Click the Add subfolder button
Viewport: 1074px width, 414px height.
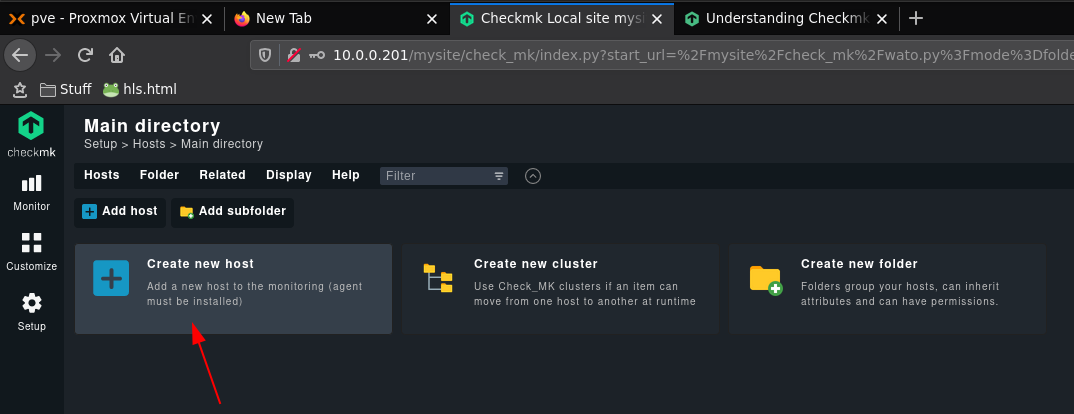[x=233, y=212]
